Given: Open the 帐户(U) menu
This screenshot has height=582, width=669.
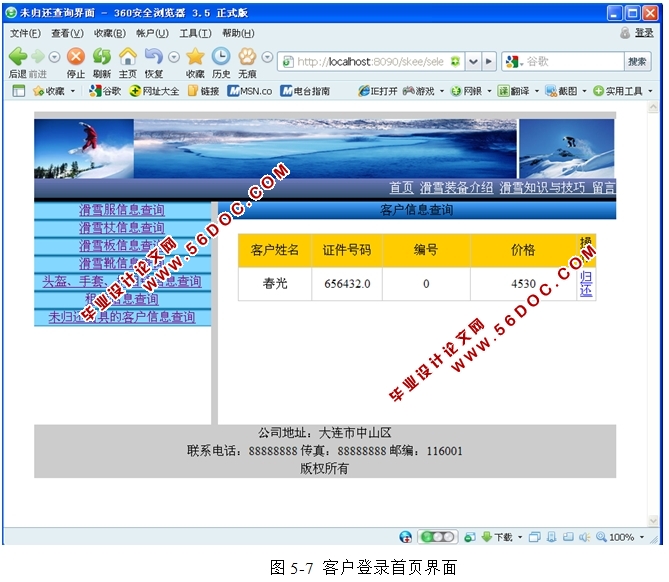Looking at the screenshot, I should coord(152,33).
